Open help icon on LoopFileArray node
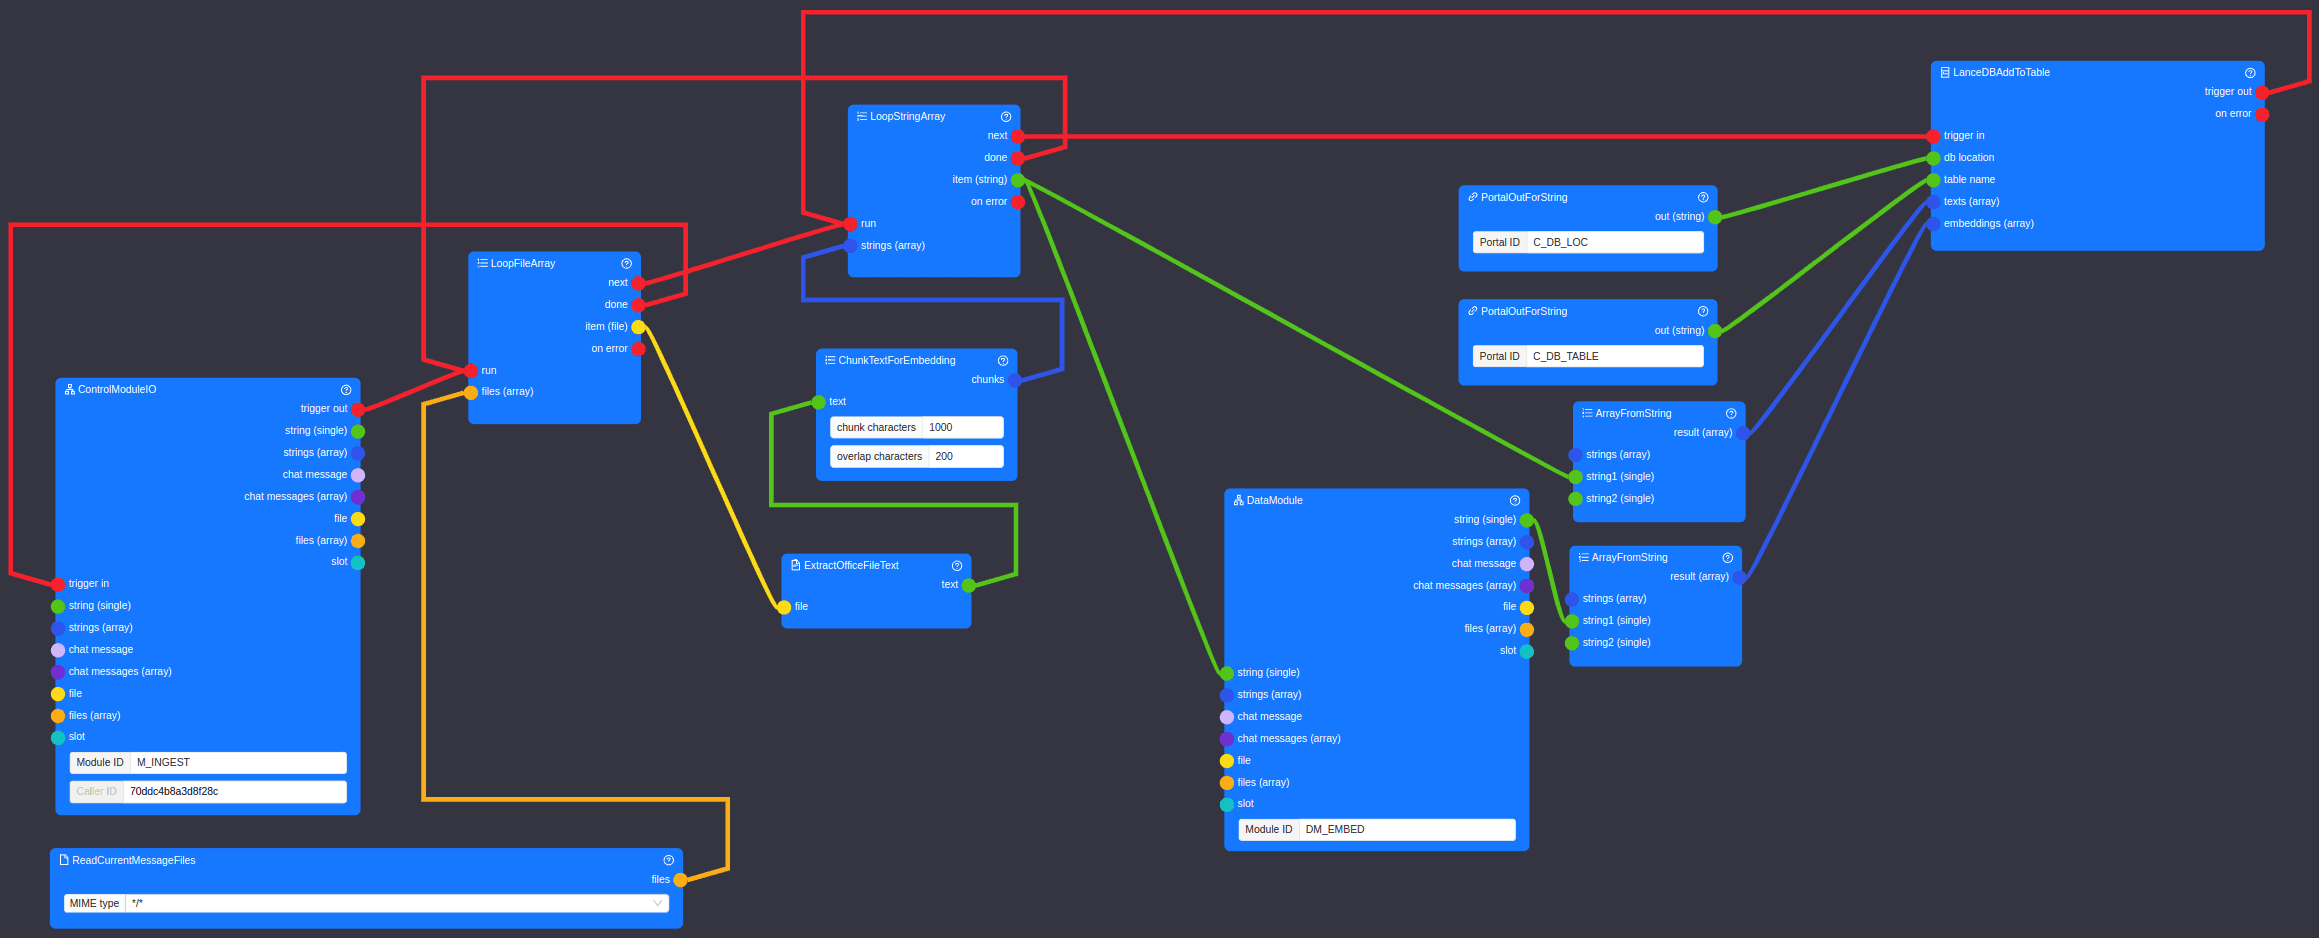Screen dimensions: 2319x938 pyautogui.click(x=627, y=264)
